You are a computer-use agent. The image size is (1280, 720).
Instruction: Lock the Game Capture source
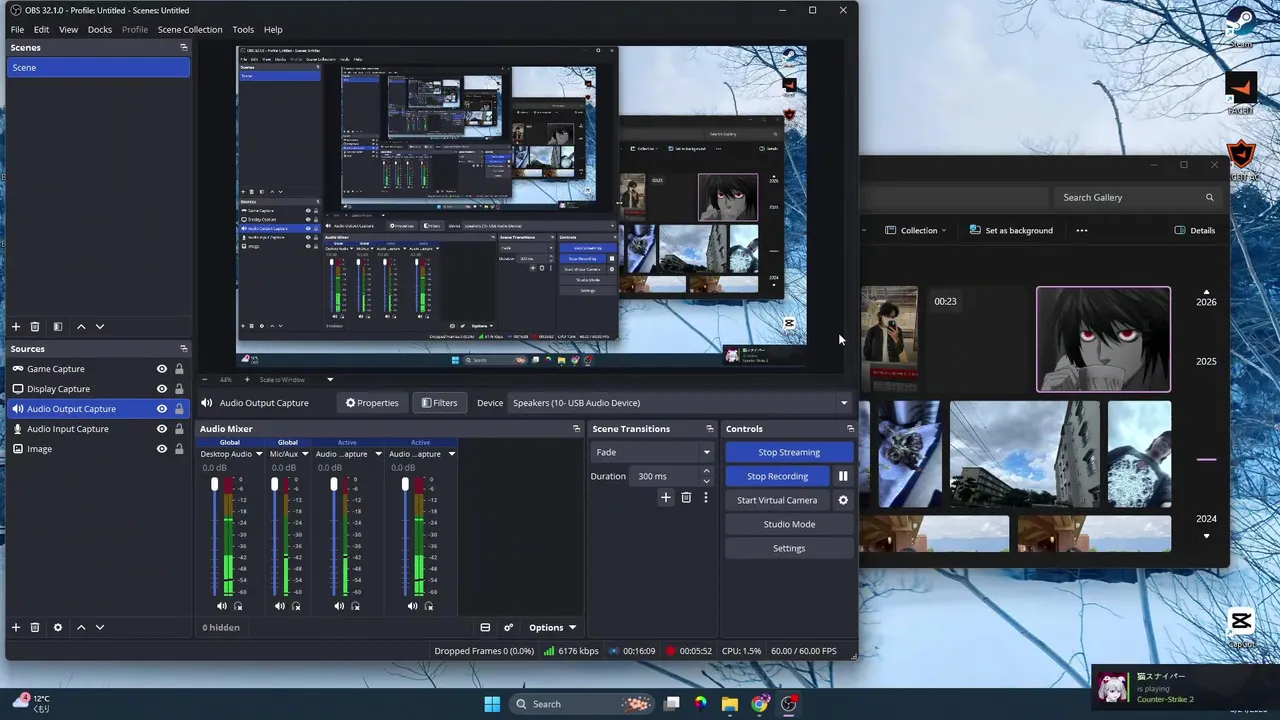pyautogui.click(x=179, y=369)
